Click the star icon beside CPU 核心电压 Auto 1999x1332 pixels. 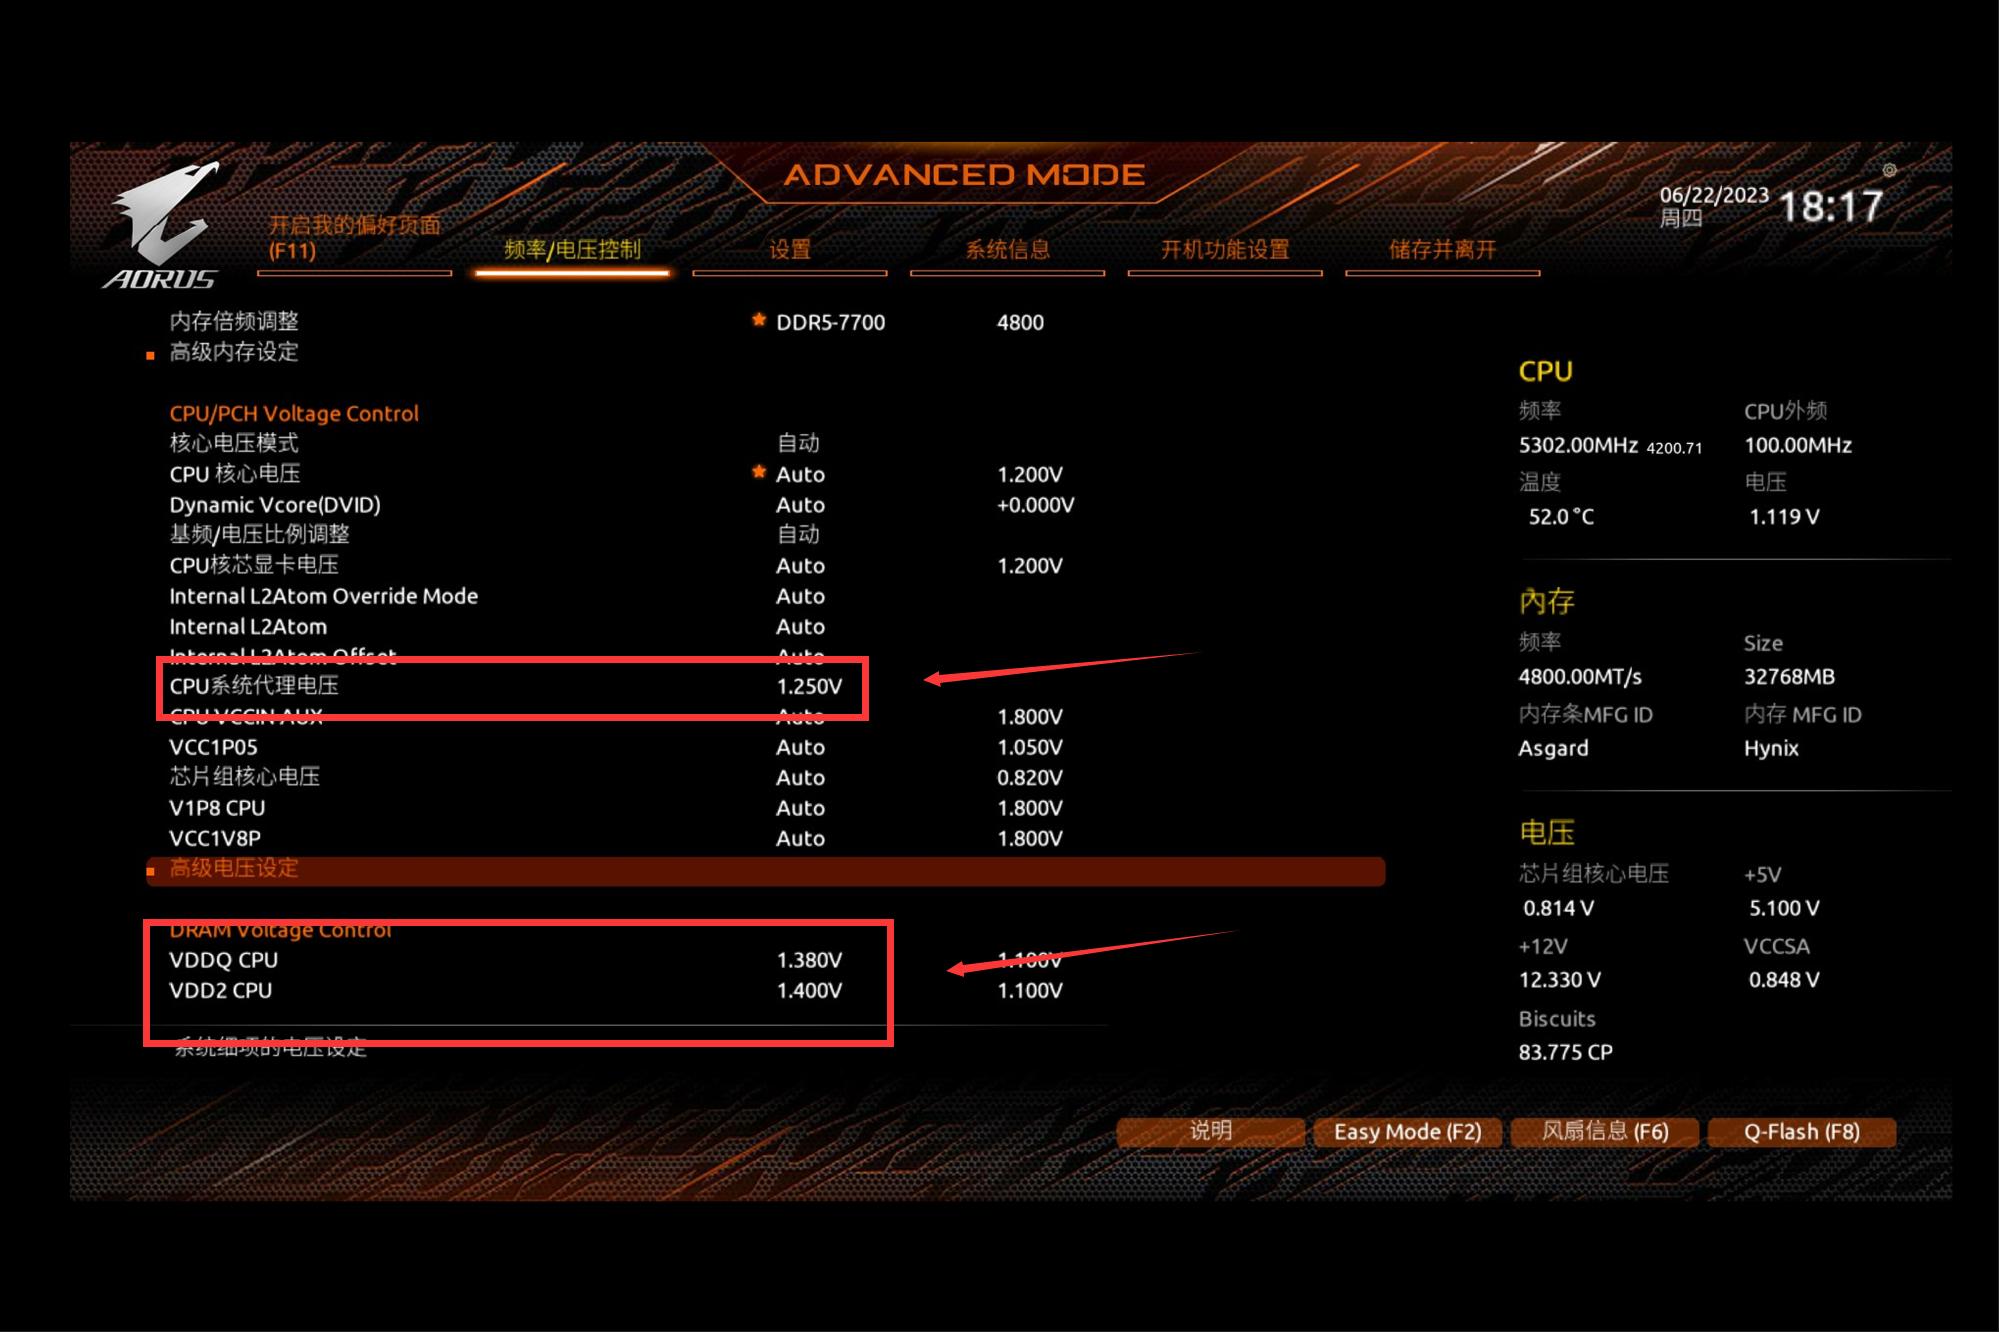pyautogui.click(x=758, y=473)
